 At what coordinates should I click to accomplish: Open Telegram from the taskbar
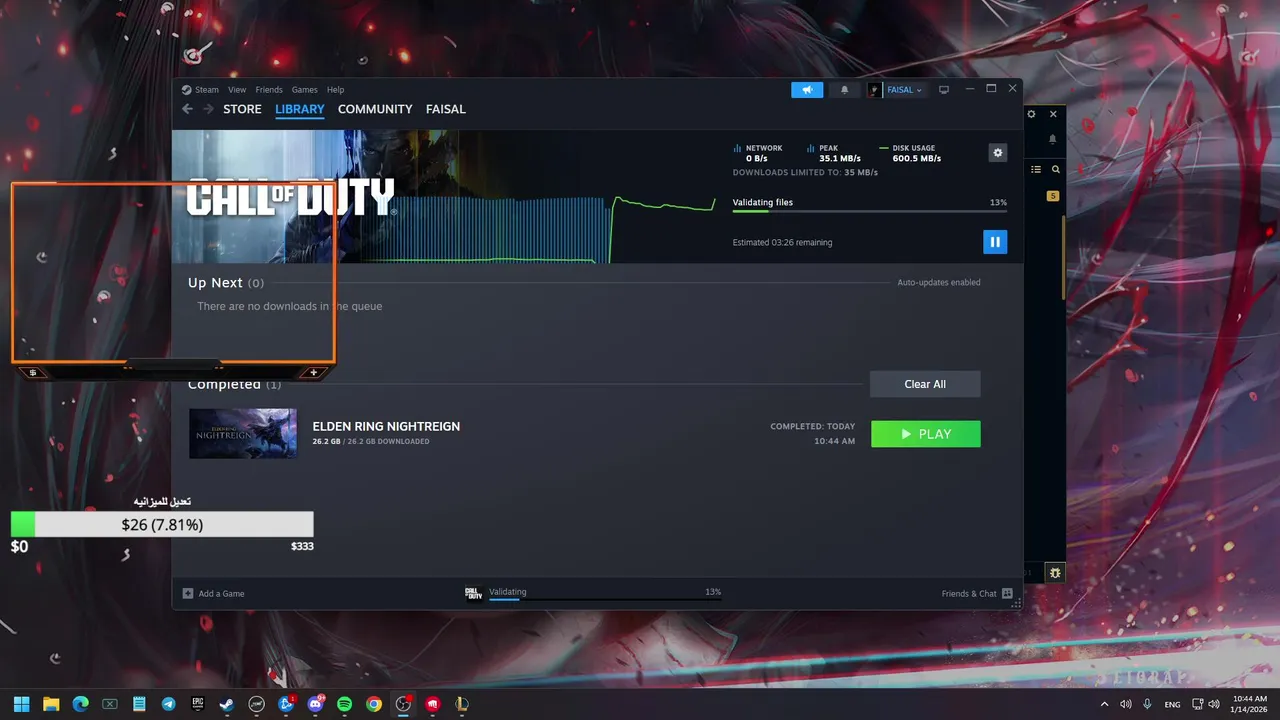(168, 704)
